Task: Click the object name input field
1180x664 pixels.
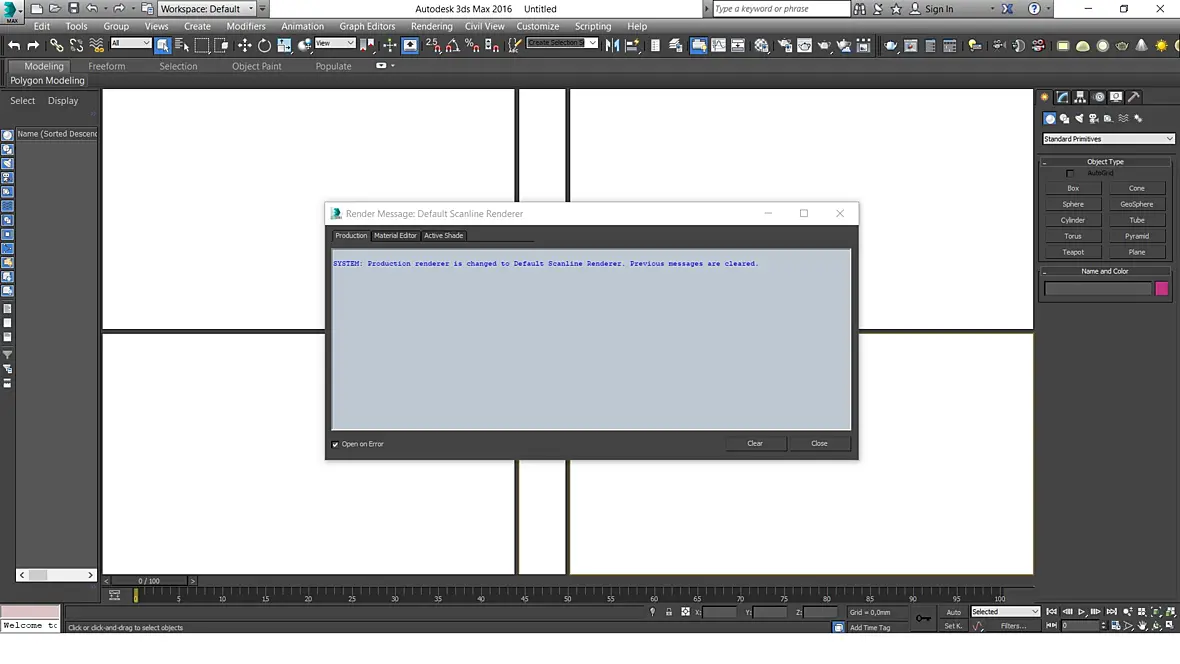Action: (1098, 288)
